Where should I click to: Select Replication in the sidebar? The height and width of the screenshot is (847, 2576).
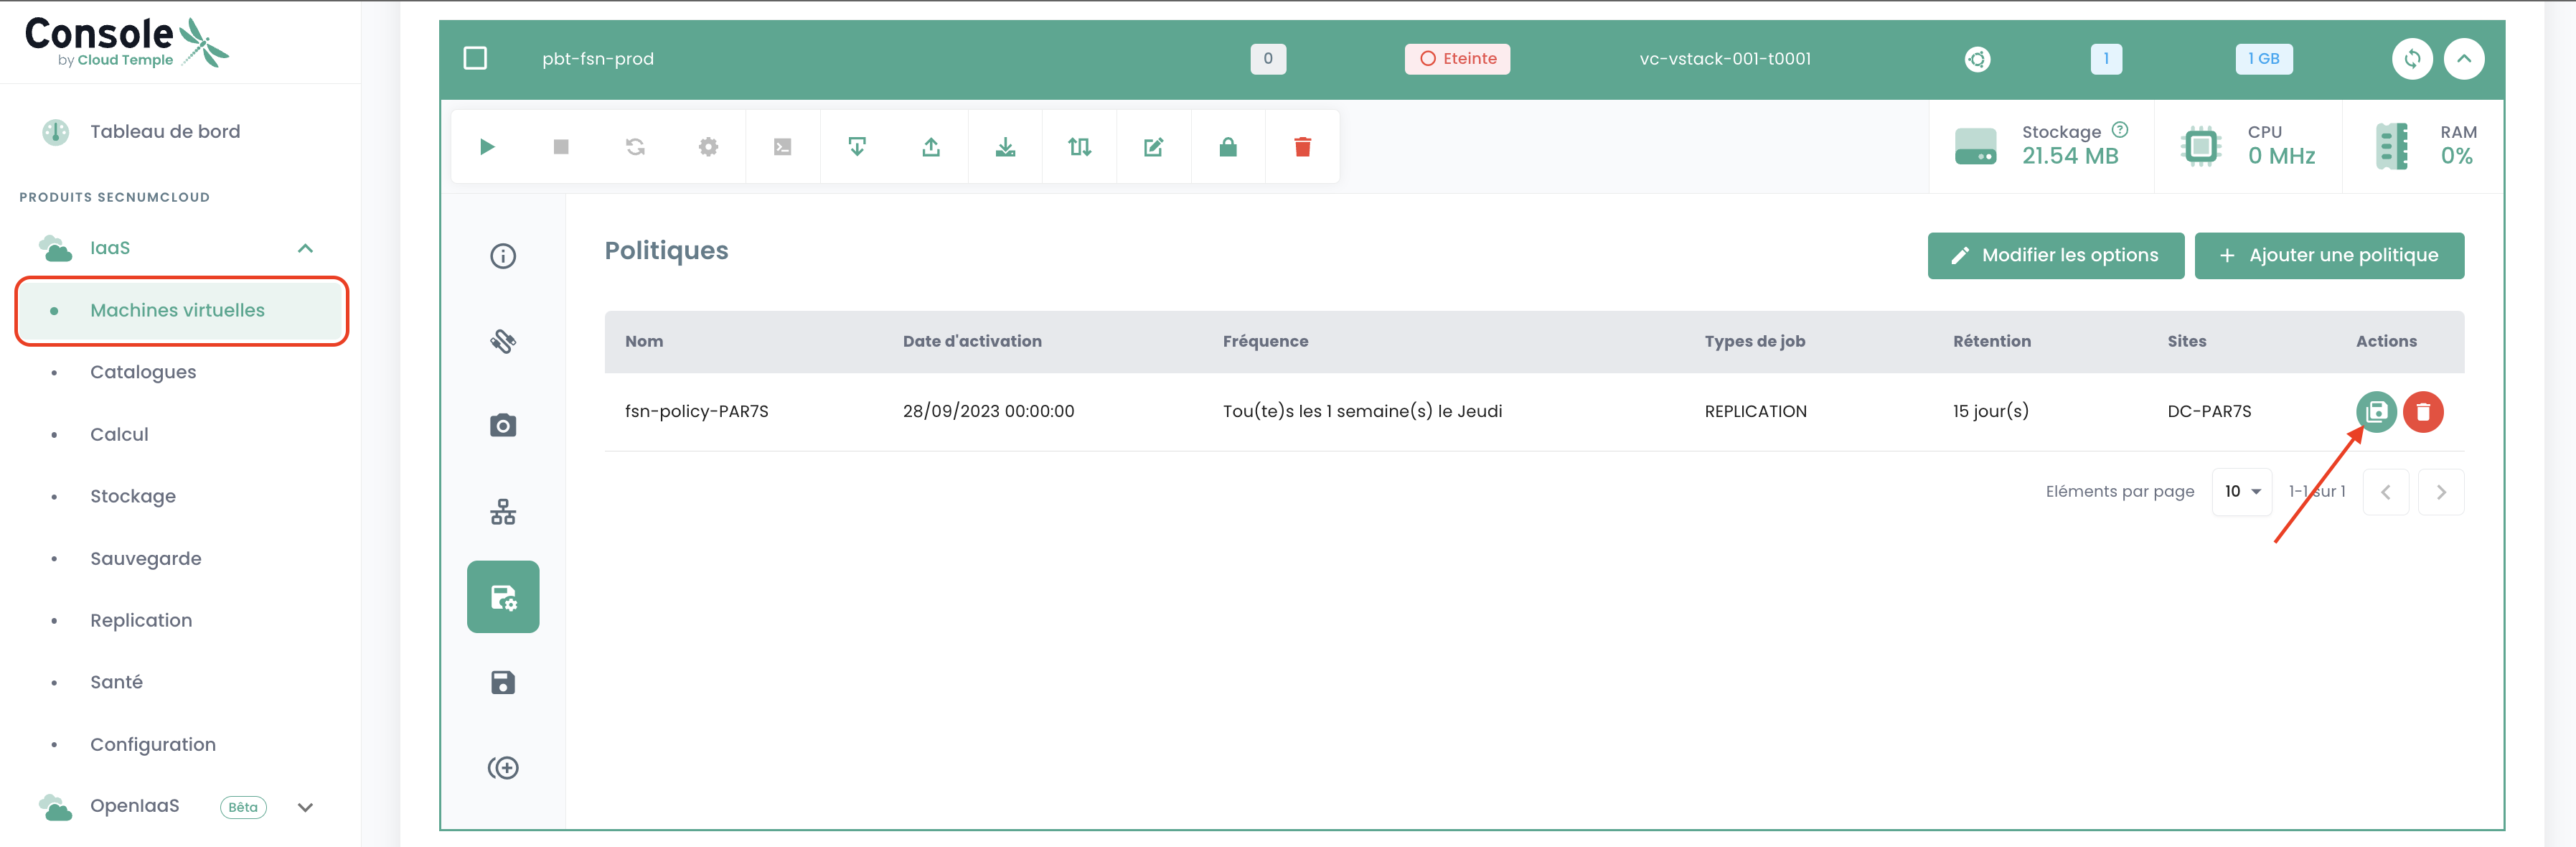(x=141, y=620)
